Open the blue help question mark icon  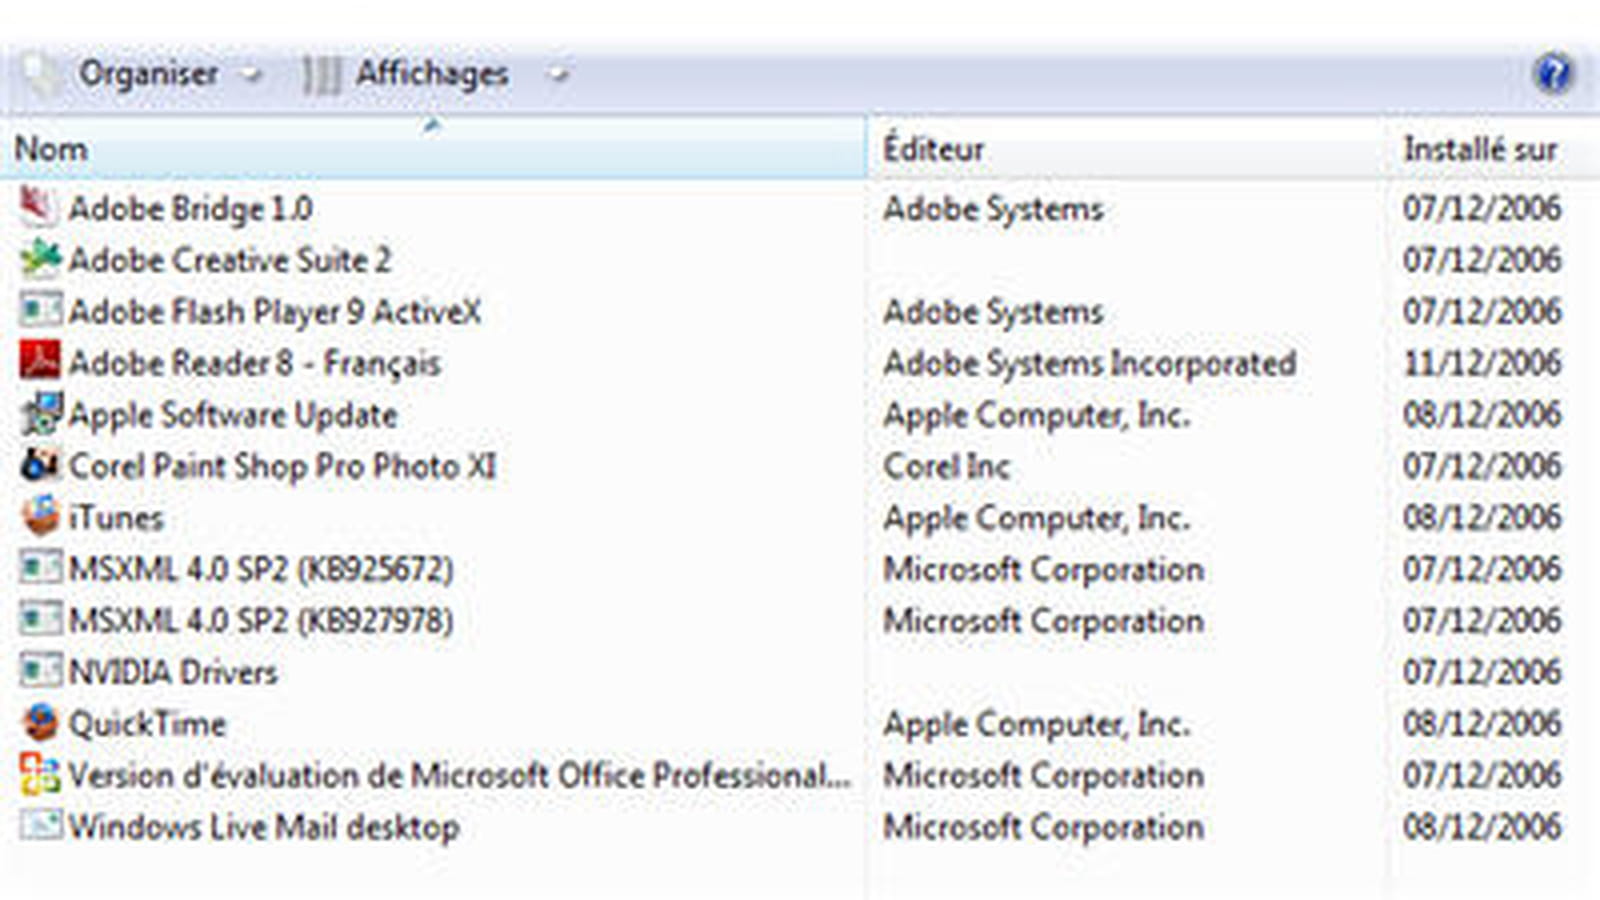pos(1553,73)
